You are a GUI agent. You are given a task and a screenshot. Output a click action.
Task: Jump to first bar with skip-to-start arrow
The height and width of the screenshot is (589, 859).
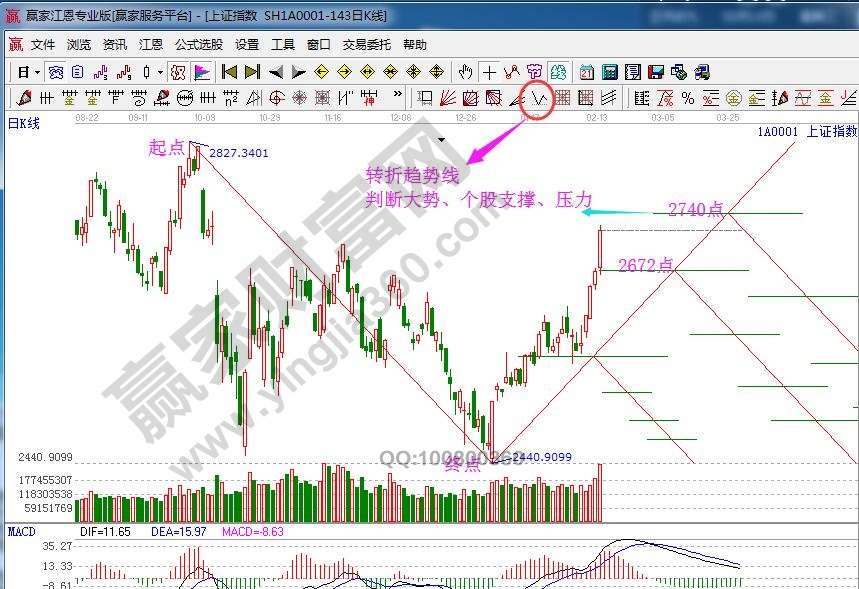coord(229,72)
